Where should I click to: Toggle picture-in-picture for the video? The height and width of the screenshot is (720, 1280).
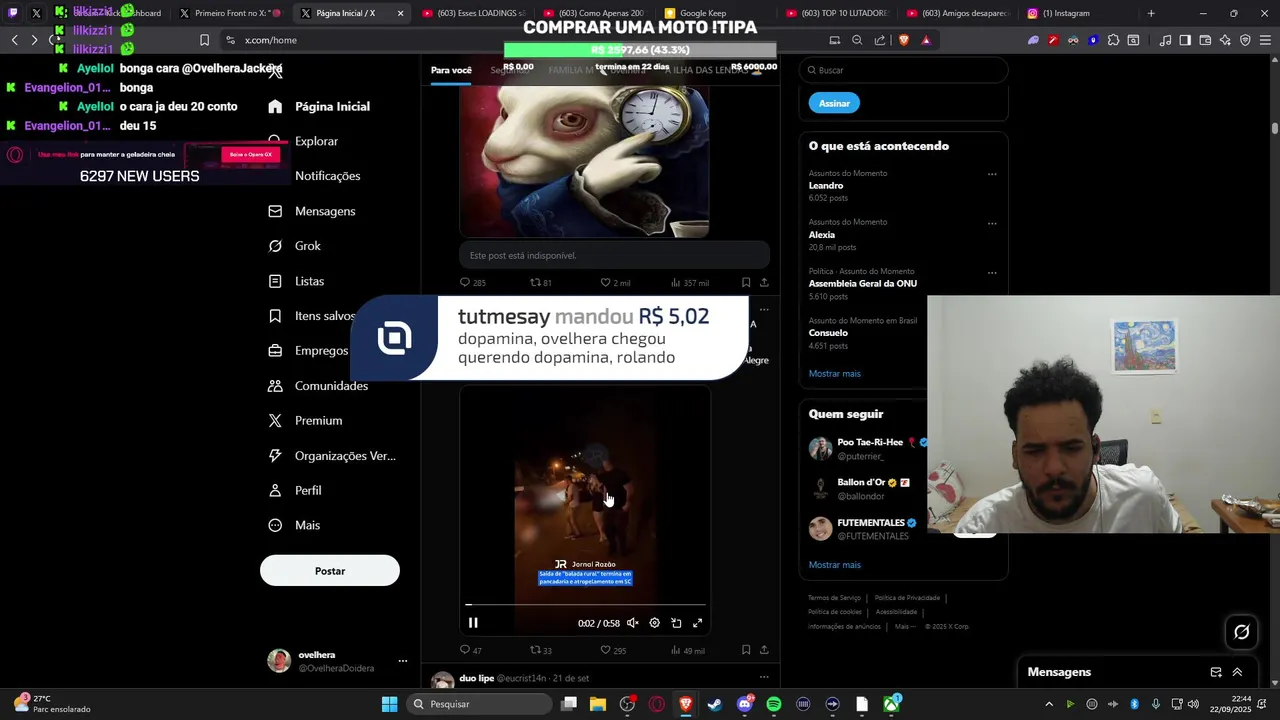click(676, 623)
